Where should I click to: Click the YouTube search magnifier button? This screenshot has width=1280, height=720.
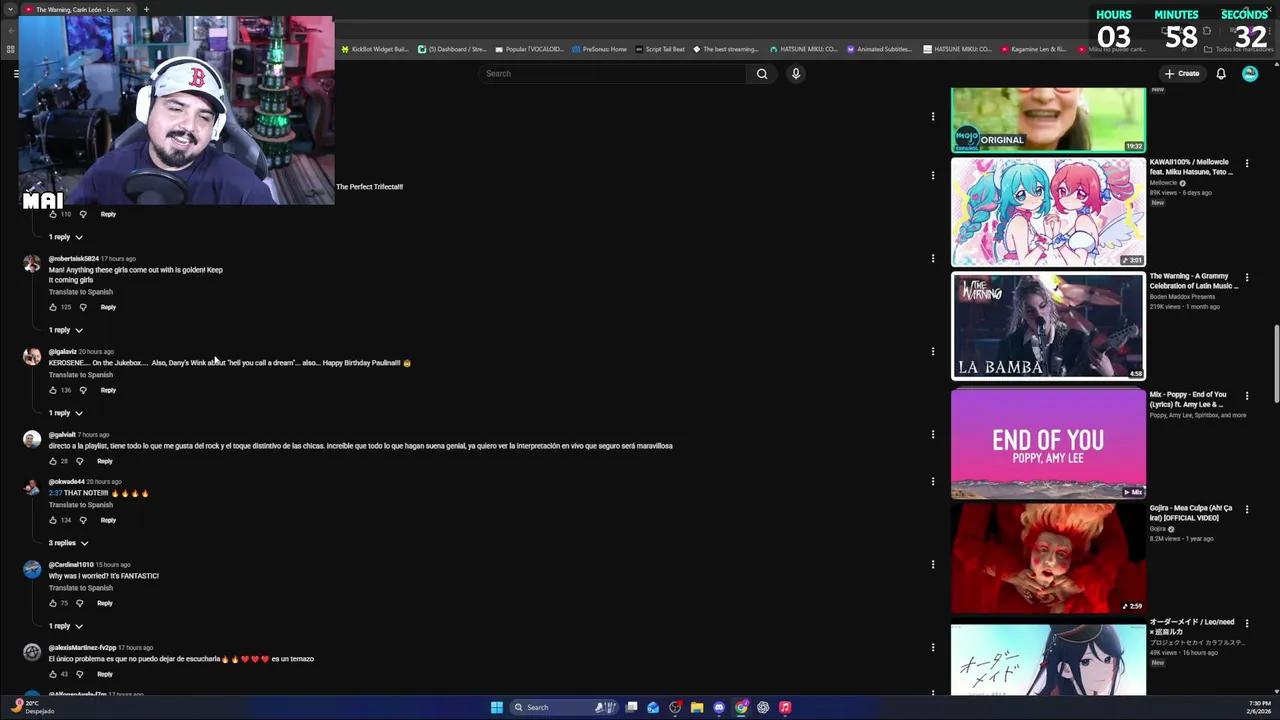coord(762,74)
